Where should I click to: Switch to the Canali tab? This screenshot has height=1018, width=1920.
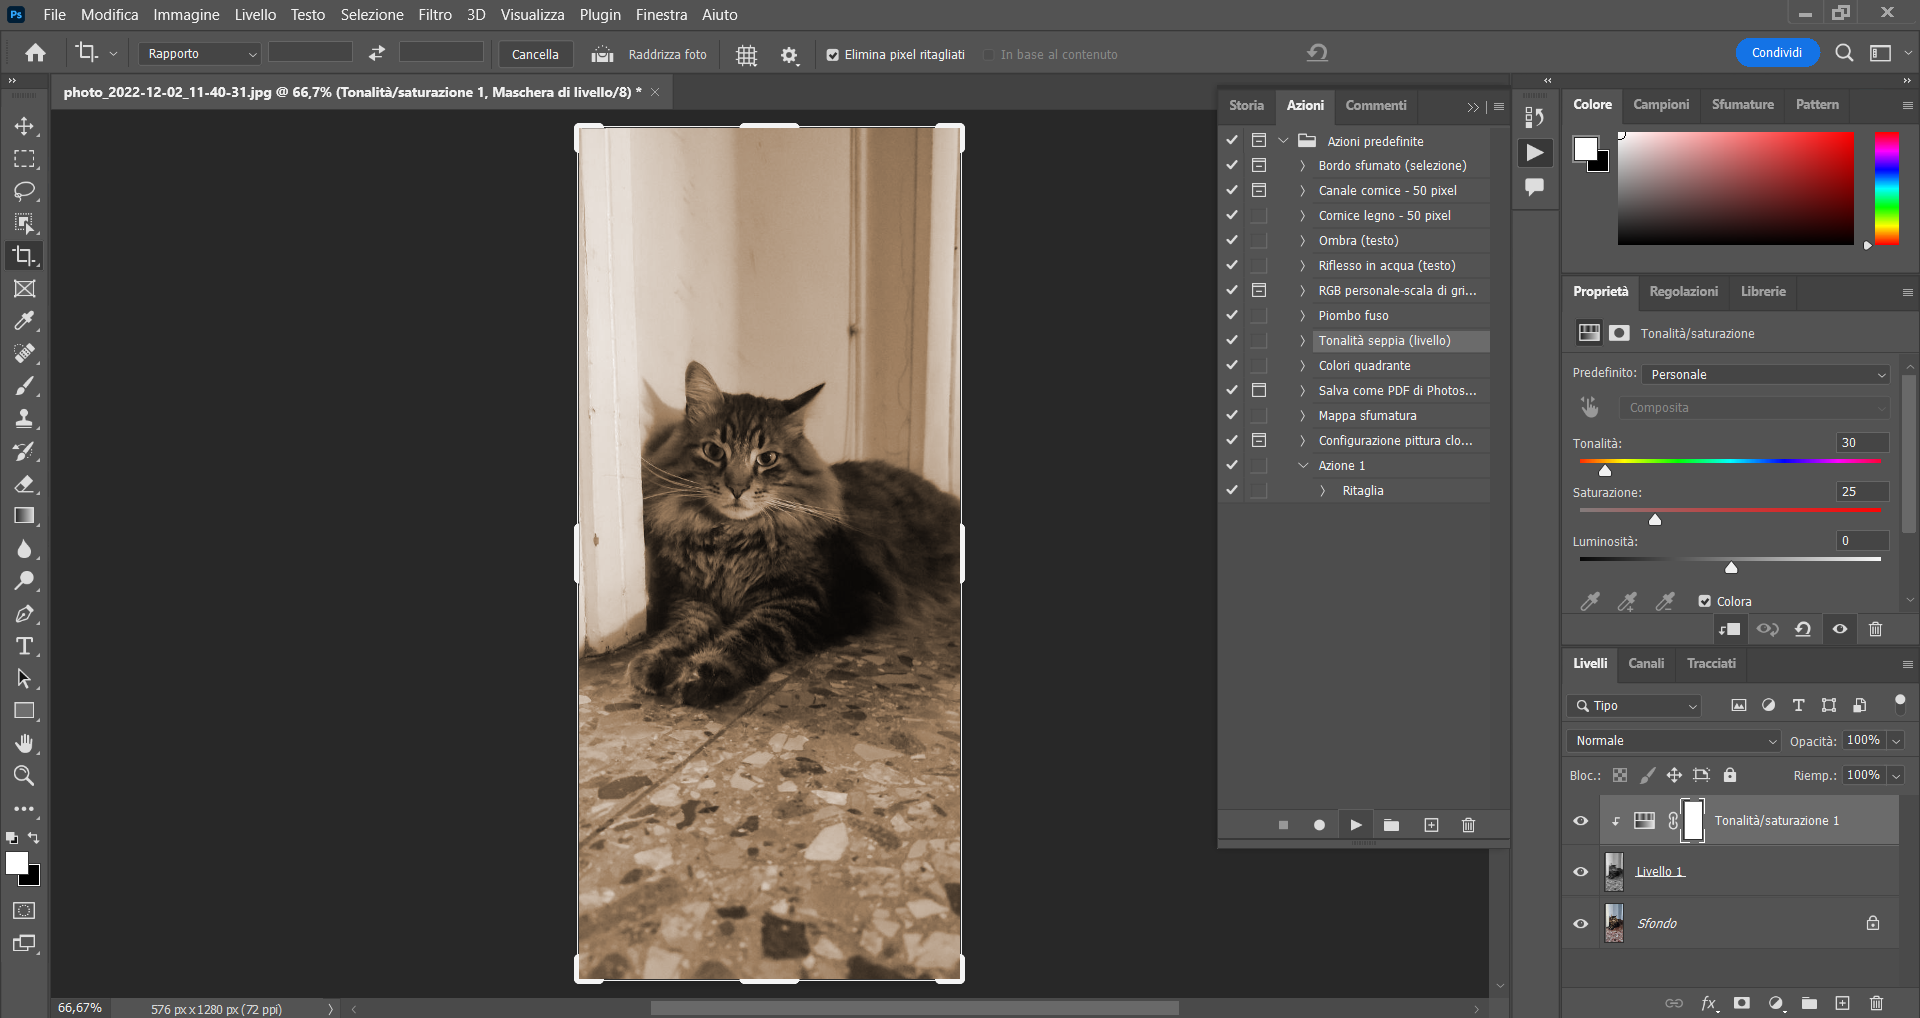pyautogui.click(x=1646, y=663)
